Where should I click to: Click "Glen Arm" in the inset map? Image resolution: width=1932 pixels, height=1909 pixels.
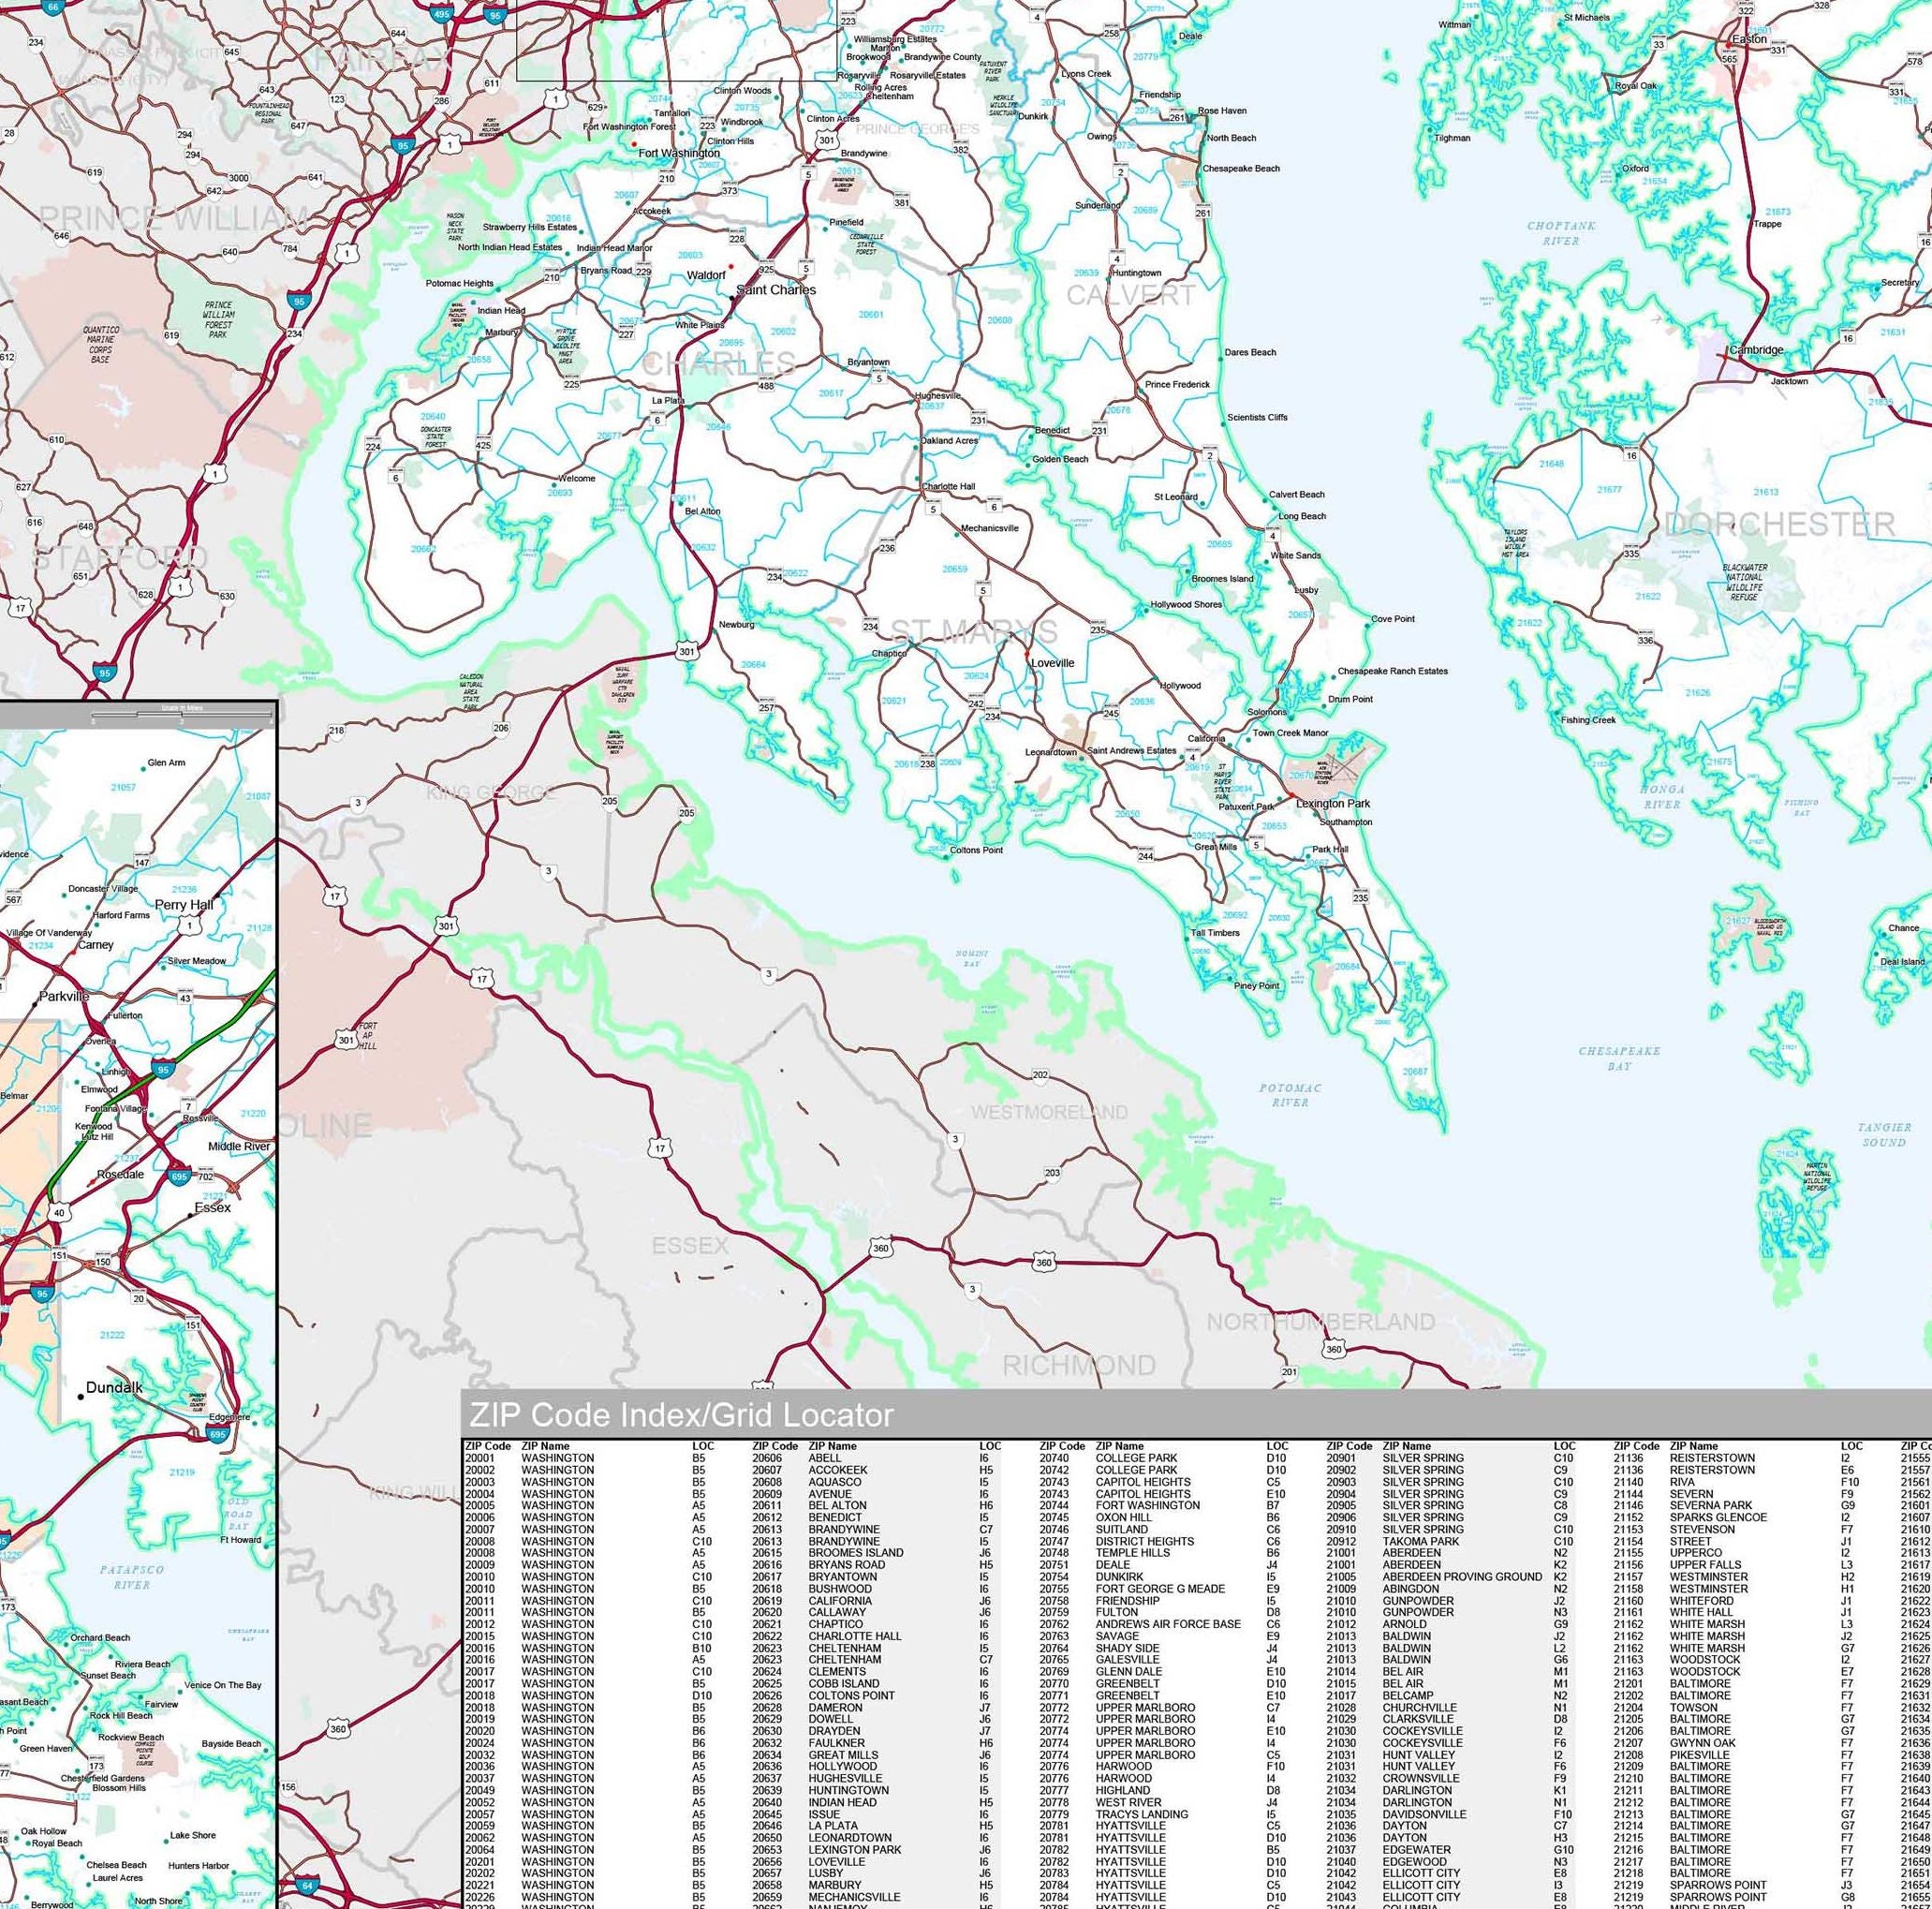[166, 763]
